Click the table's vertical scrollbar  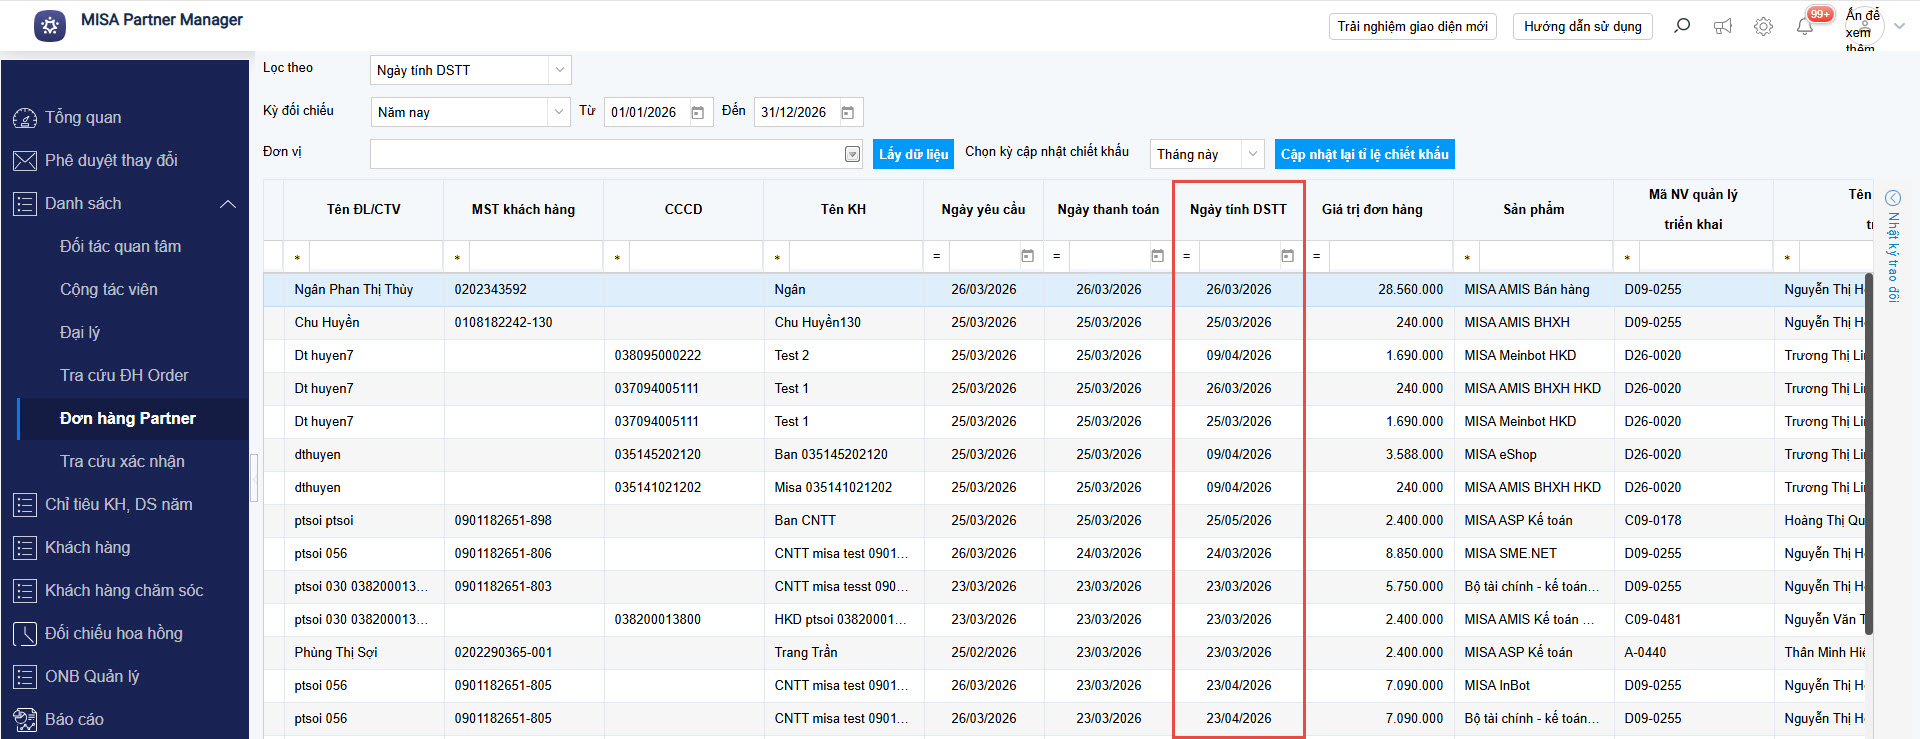[1867, 450]
